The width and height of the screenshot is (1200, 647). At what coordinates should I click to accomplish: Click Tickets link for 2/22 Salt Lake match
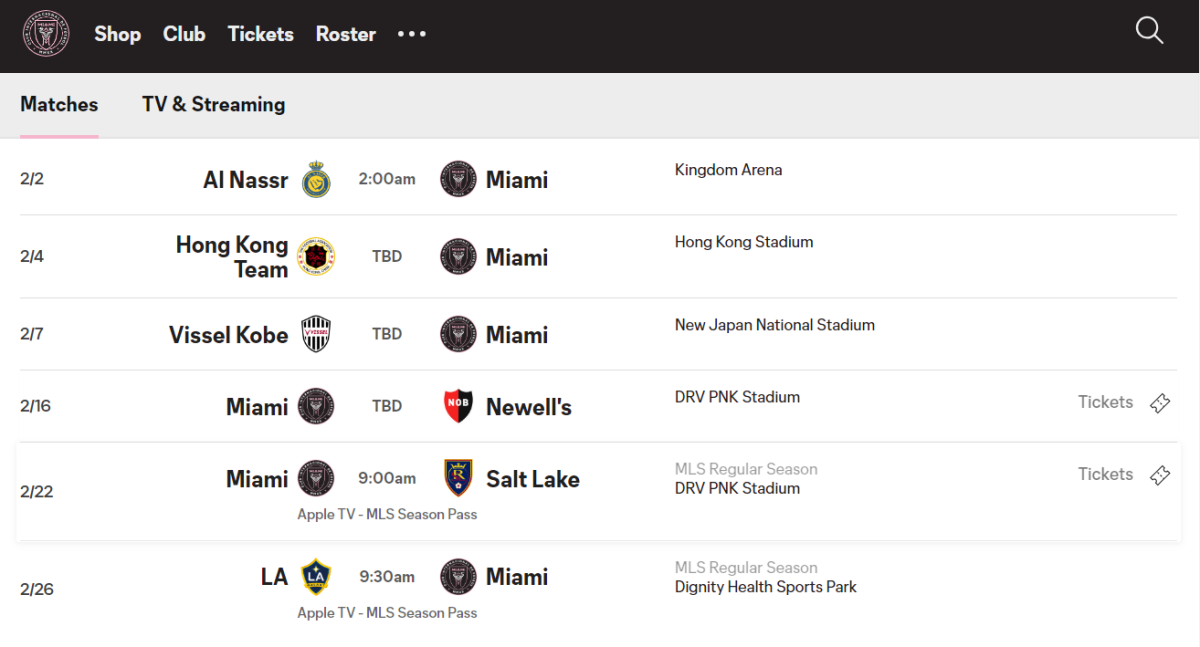tap(1105, 474)
